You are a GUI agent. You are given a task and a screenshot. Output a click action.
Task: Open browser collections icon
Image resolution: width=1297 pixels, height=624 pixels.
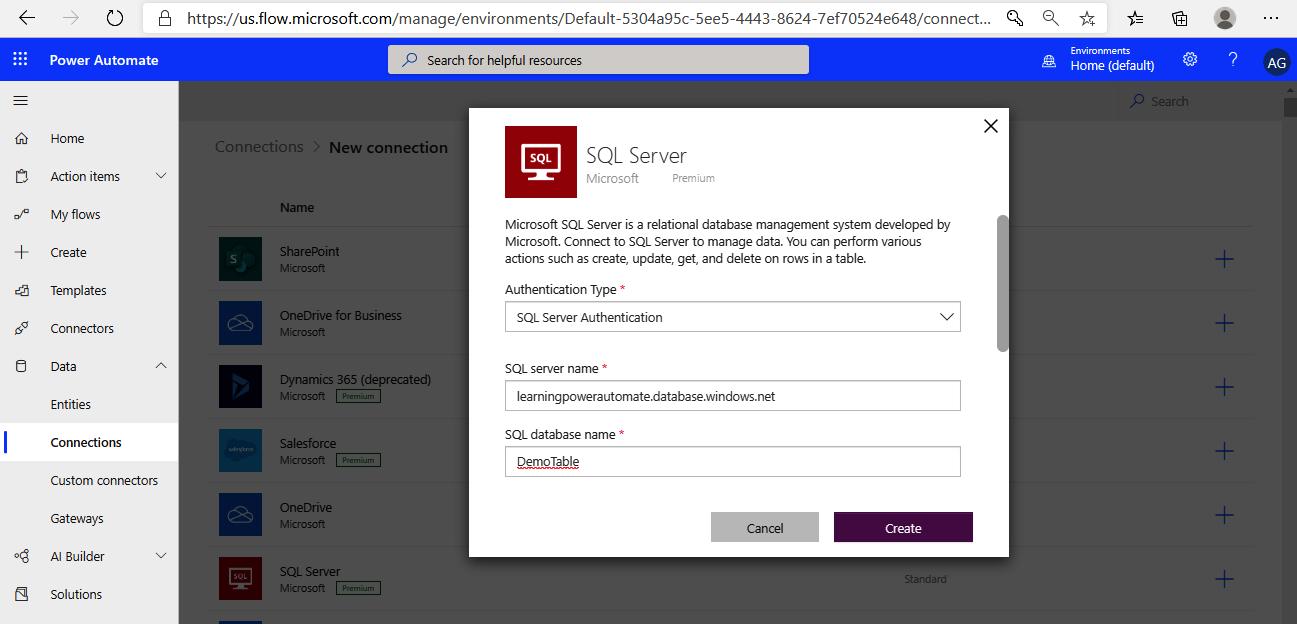click(1179, 18)
